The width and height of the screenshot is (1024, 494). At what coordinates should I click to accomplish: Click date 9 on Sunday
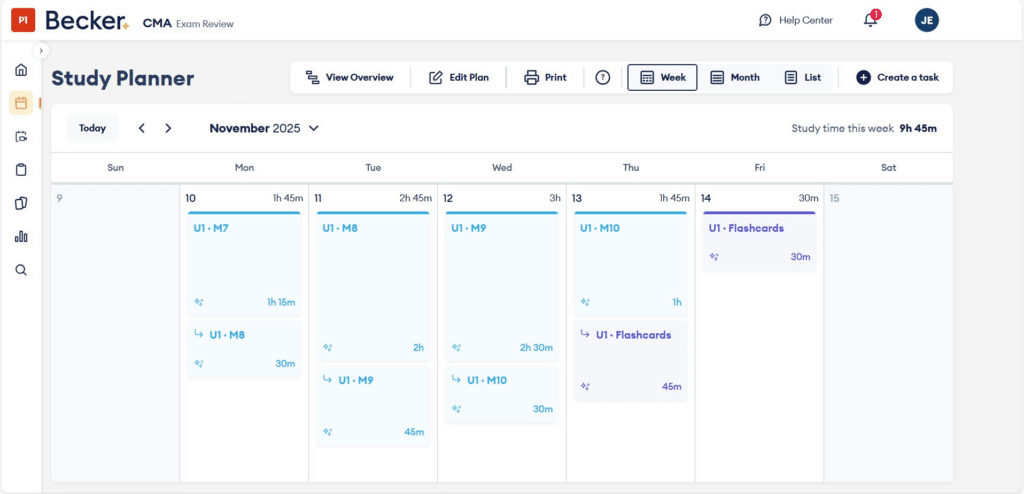point(59,198)
